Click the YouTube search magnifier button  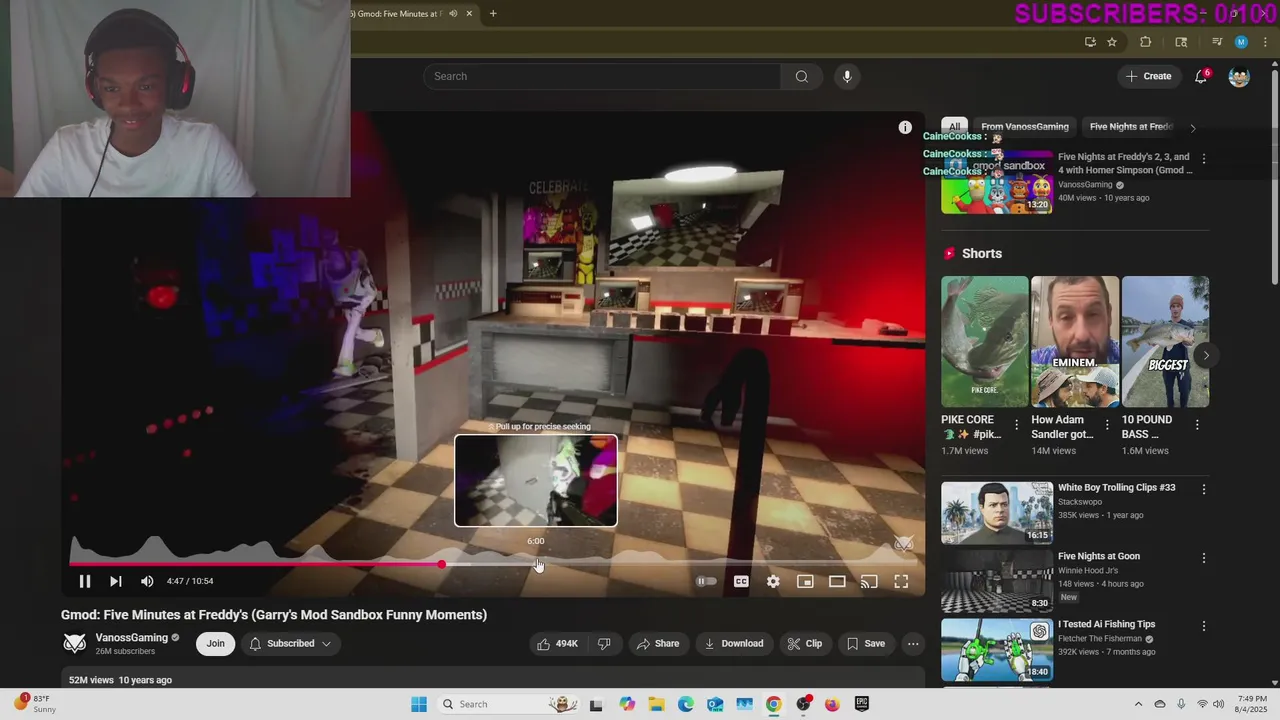click(802, 76)
